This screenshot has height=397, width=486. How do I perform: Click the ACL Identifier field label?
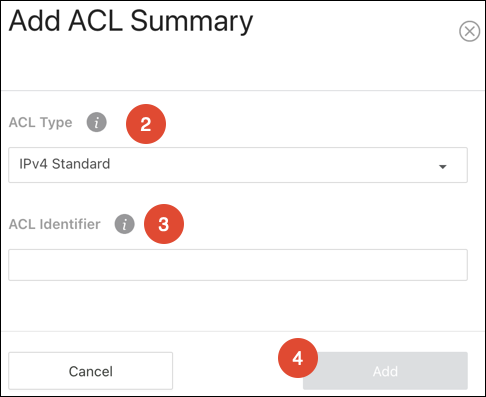(x=55, y=224)
